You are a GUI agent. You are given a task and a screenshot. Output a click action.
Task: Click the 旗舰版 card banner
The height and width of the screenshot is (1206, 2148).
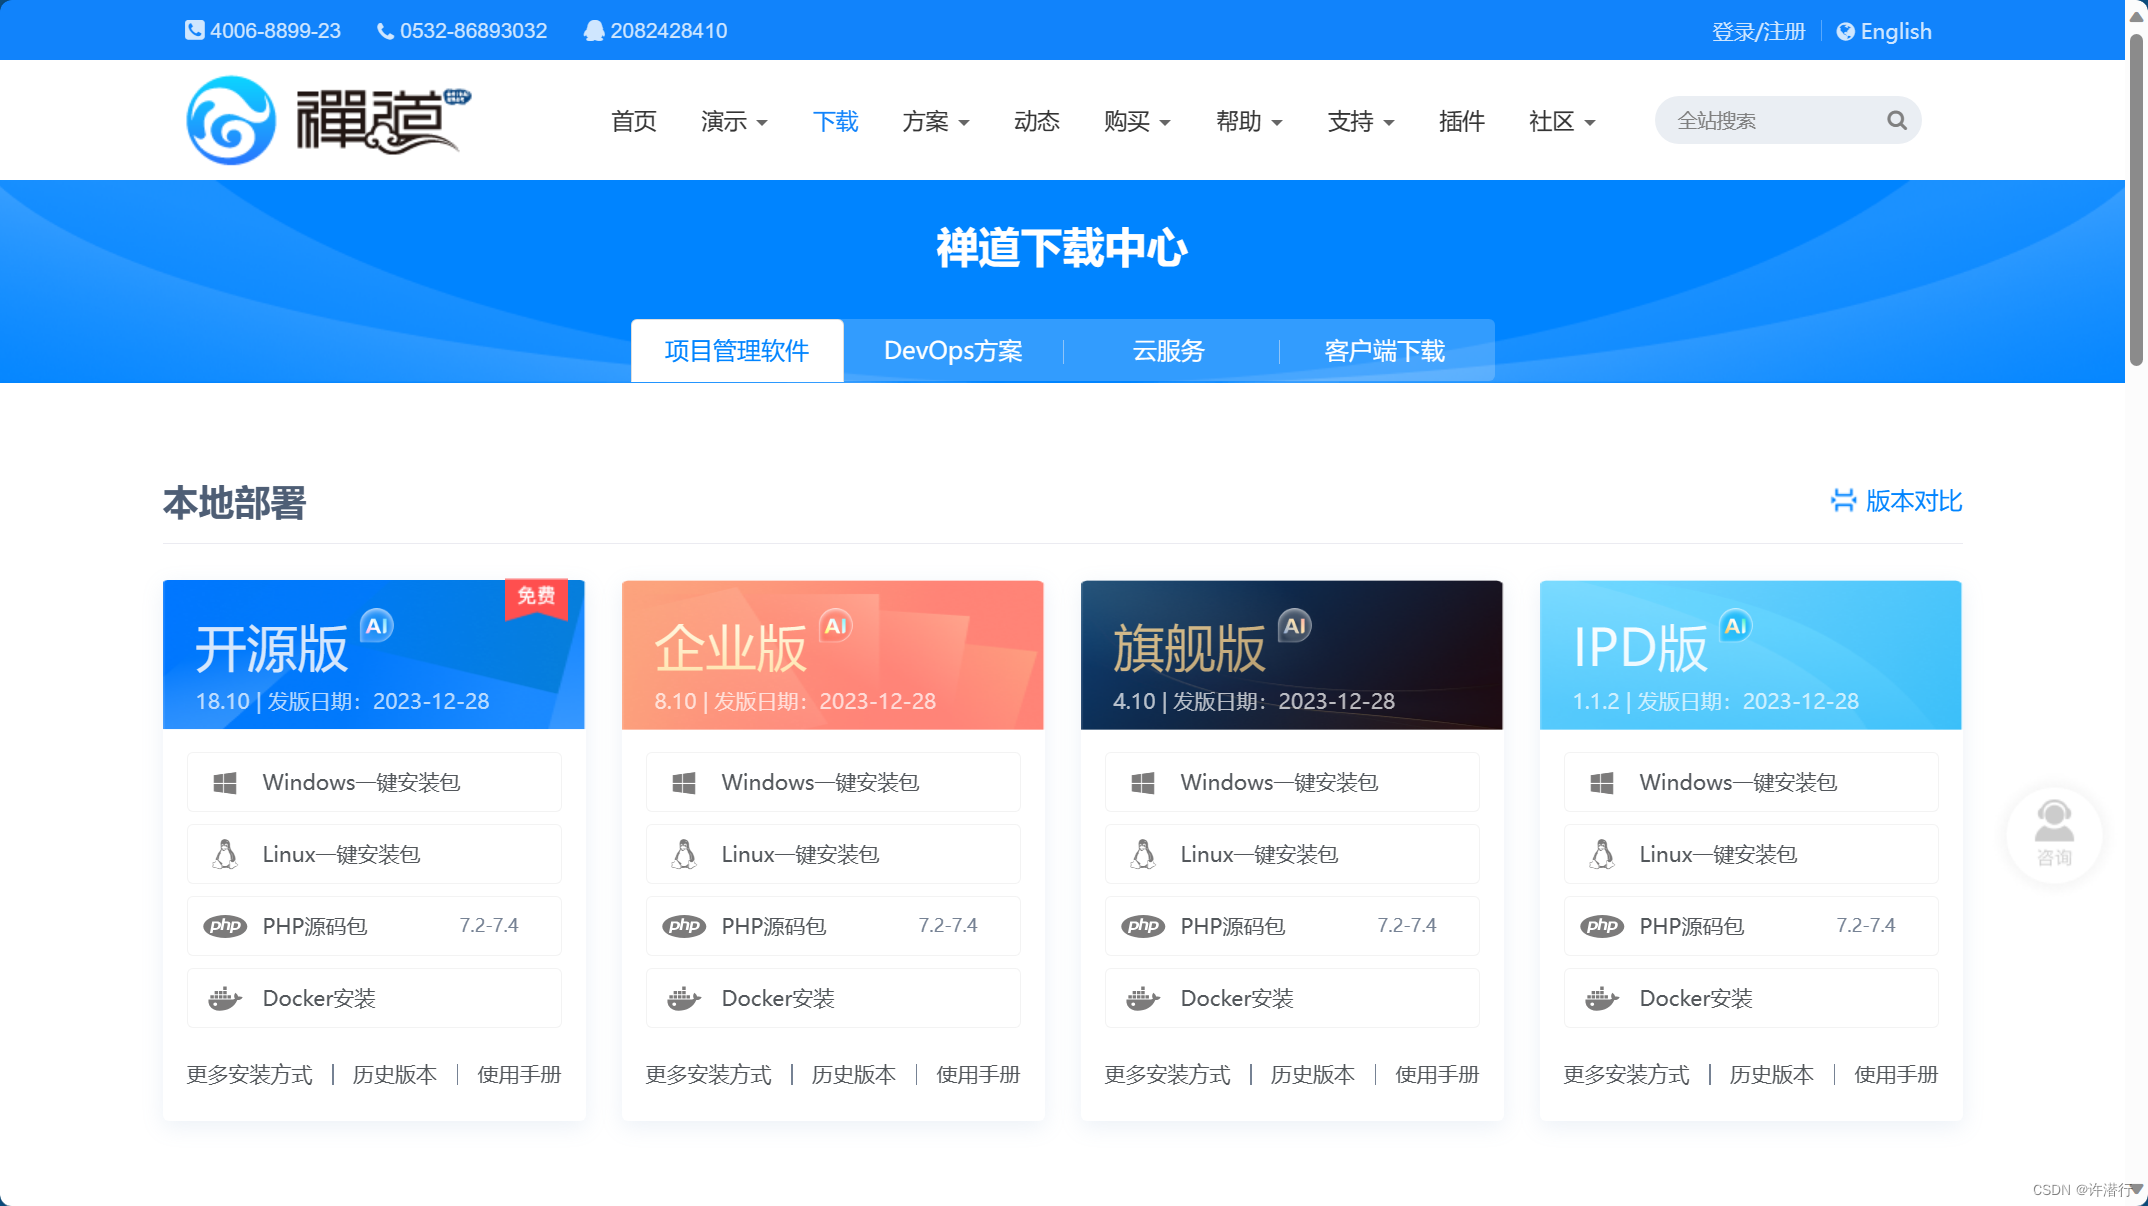[x=1292, y=655]
